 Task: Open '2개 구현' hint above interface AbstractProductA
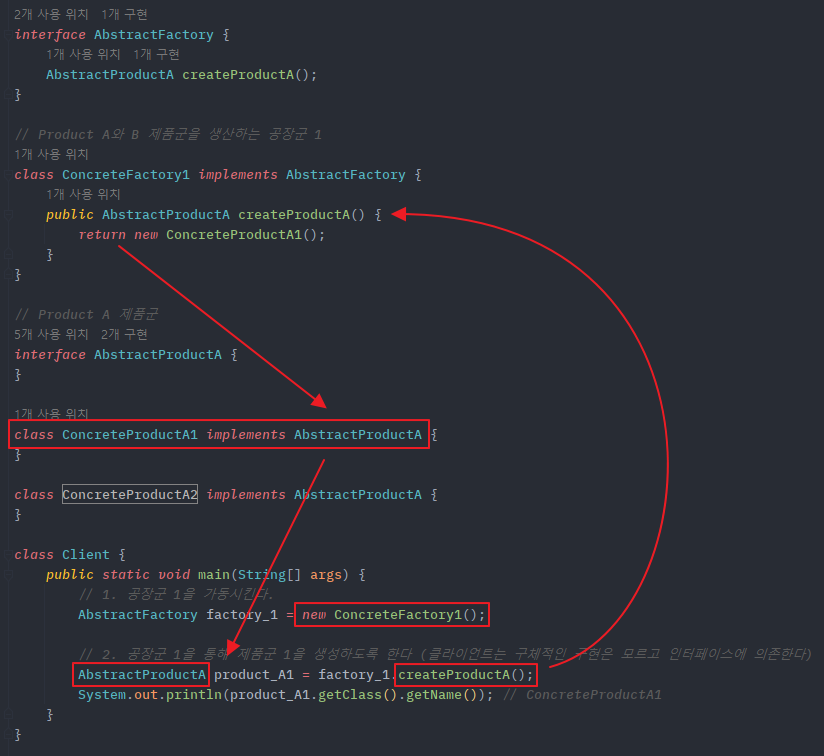(124, 334)
